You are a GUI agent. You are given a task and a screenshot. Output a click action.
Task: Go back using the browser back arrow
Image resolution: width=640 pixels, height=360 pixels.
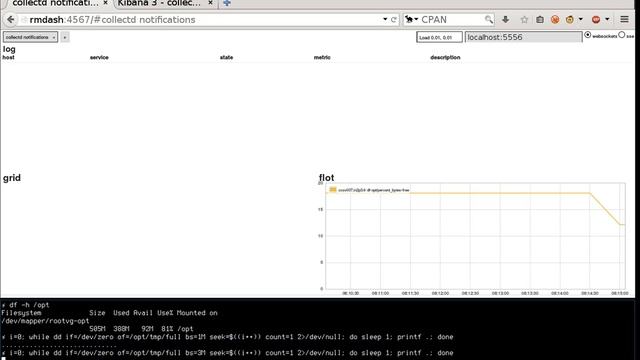click(x=11, y=20)
